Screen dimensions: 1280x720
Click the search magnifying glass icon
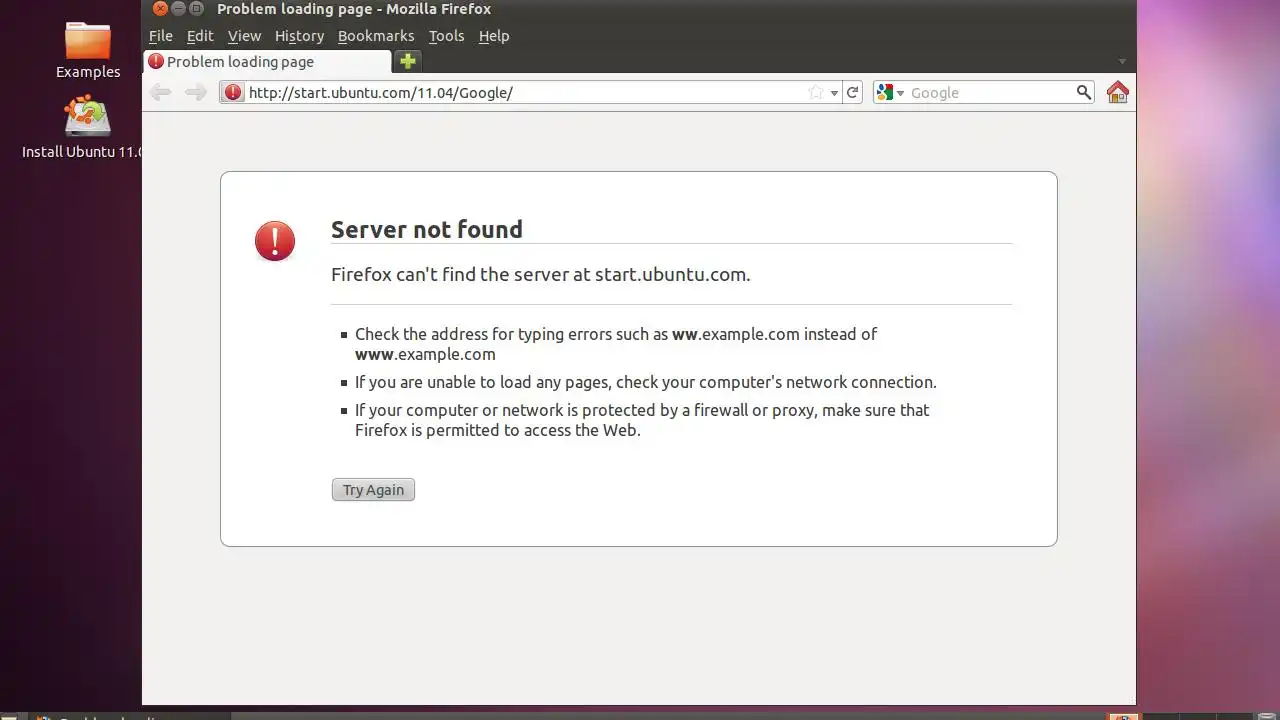[x=1084, y=92]
